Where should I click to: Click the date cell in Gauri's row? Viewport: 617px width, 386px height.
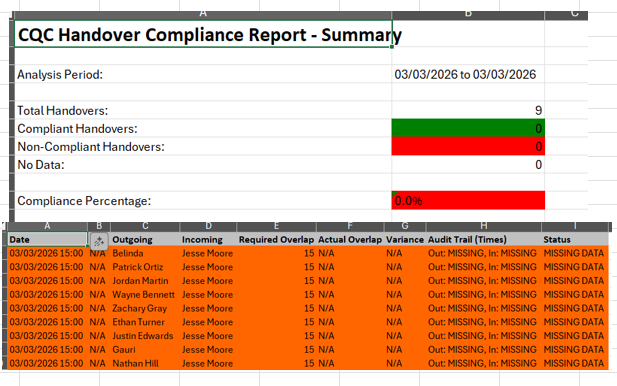click(x=47, y=349)
